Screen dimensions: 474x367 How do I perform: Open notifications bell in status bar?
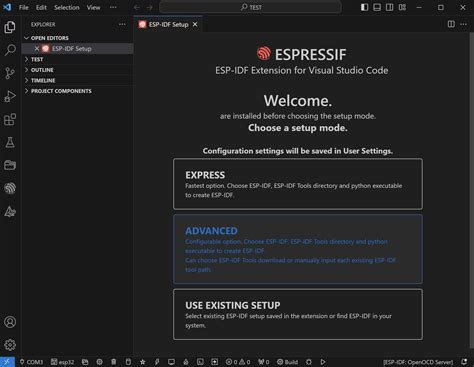pos(464,362)
